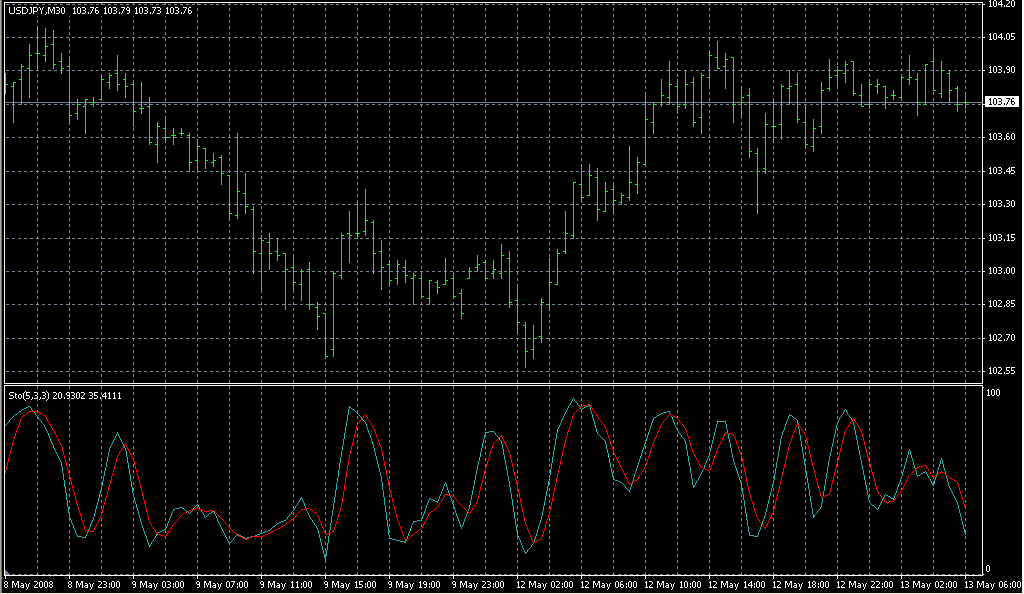This screenshot has height=594, width=1024.
Task: Click the 103.00 price axis label
Action: 1001,271
